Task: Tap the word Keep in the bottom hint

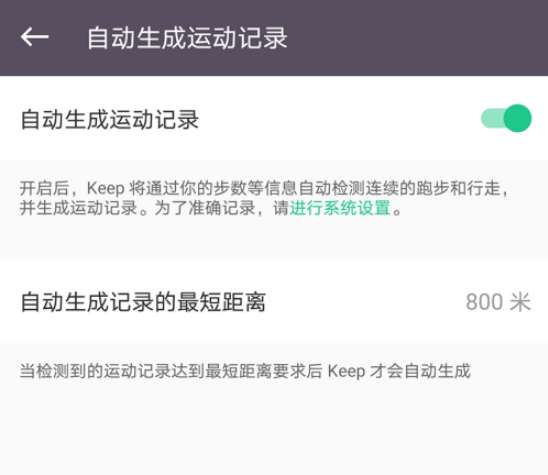Action: [346, 371]
